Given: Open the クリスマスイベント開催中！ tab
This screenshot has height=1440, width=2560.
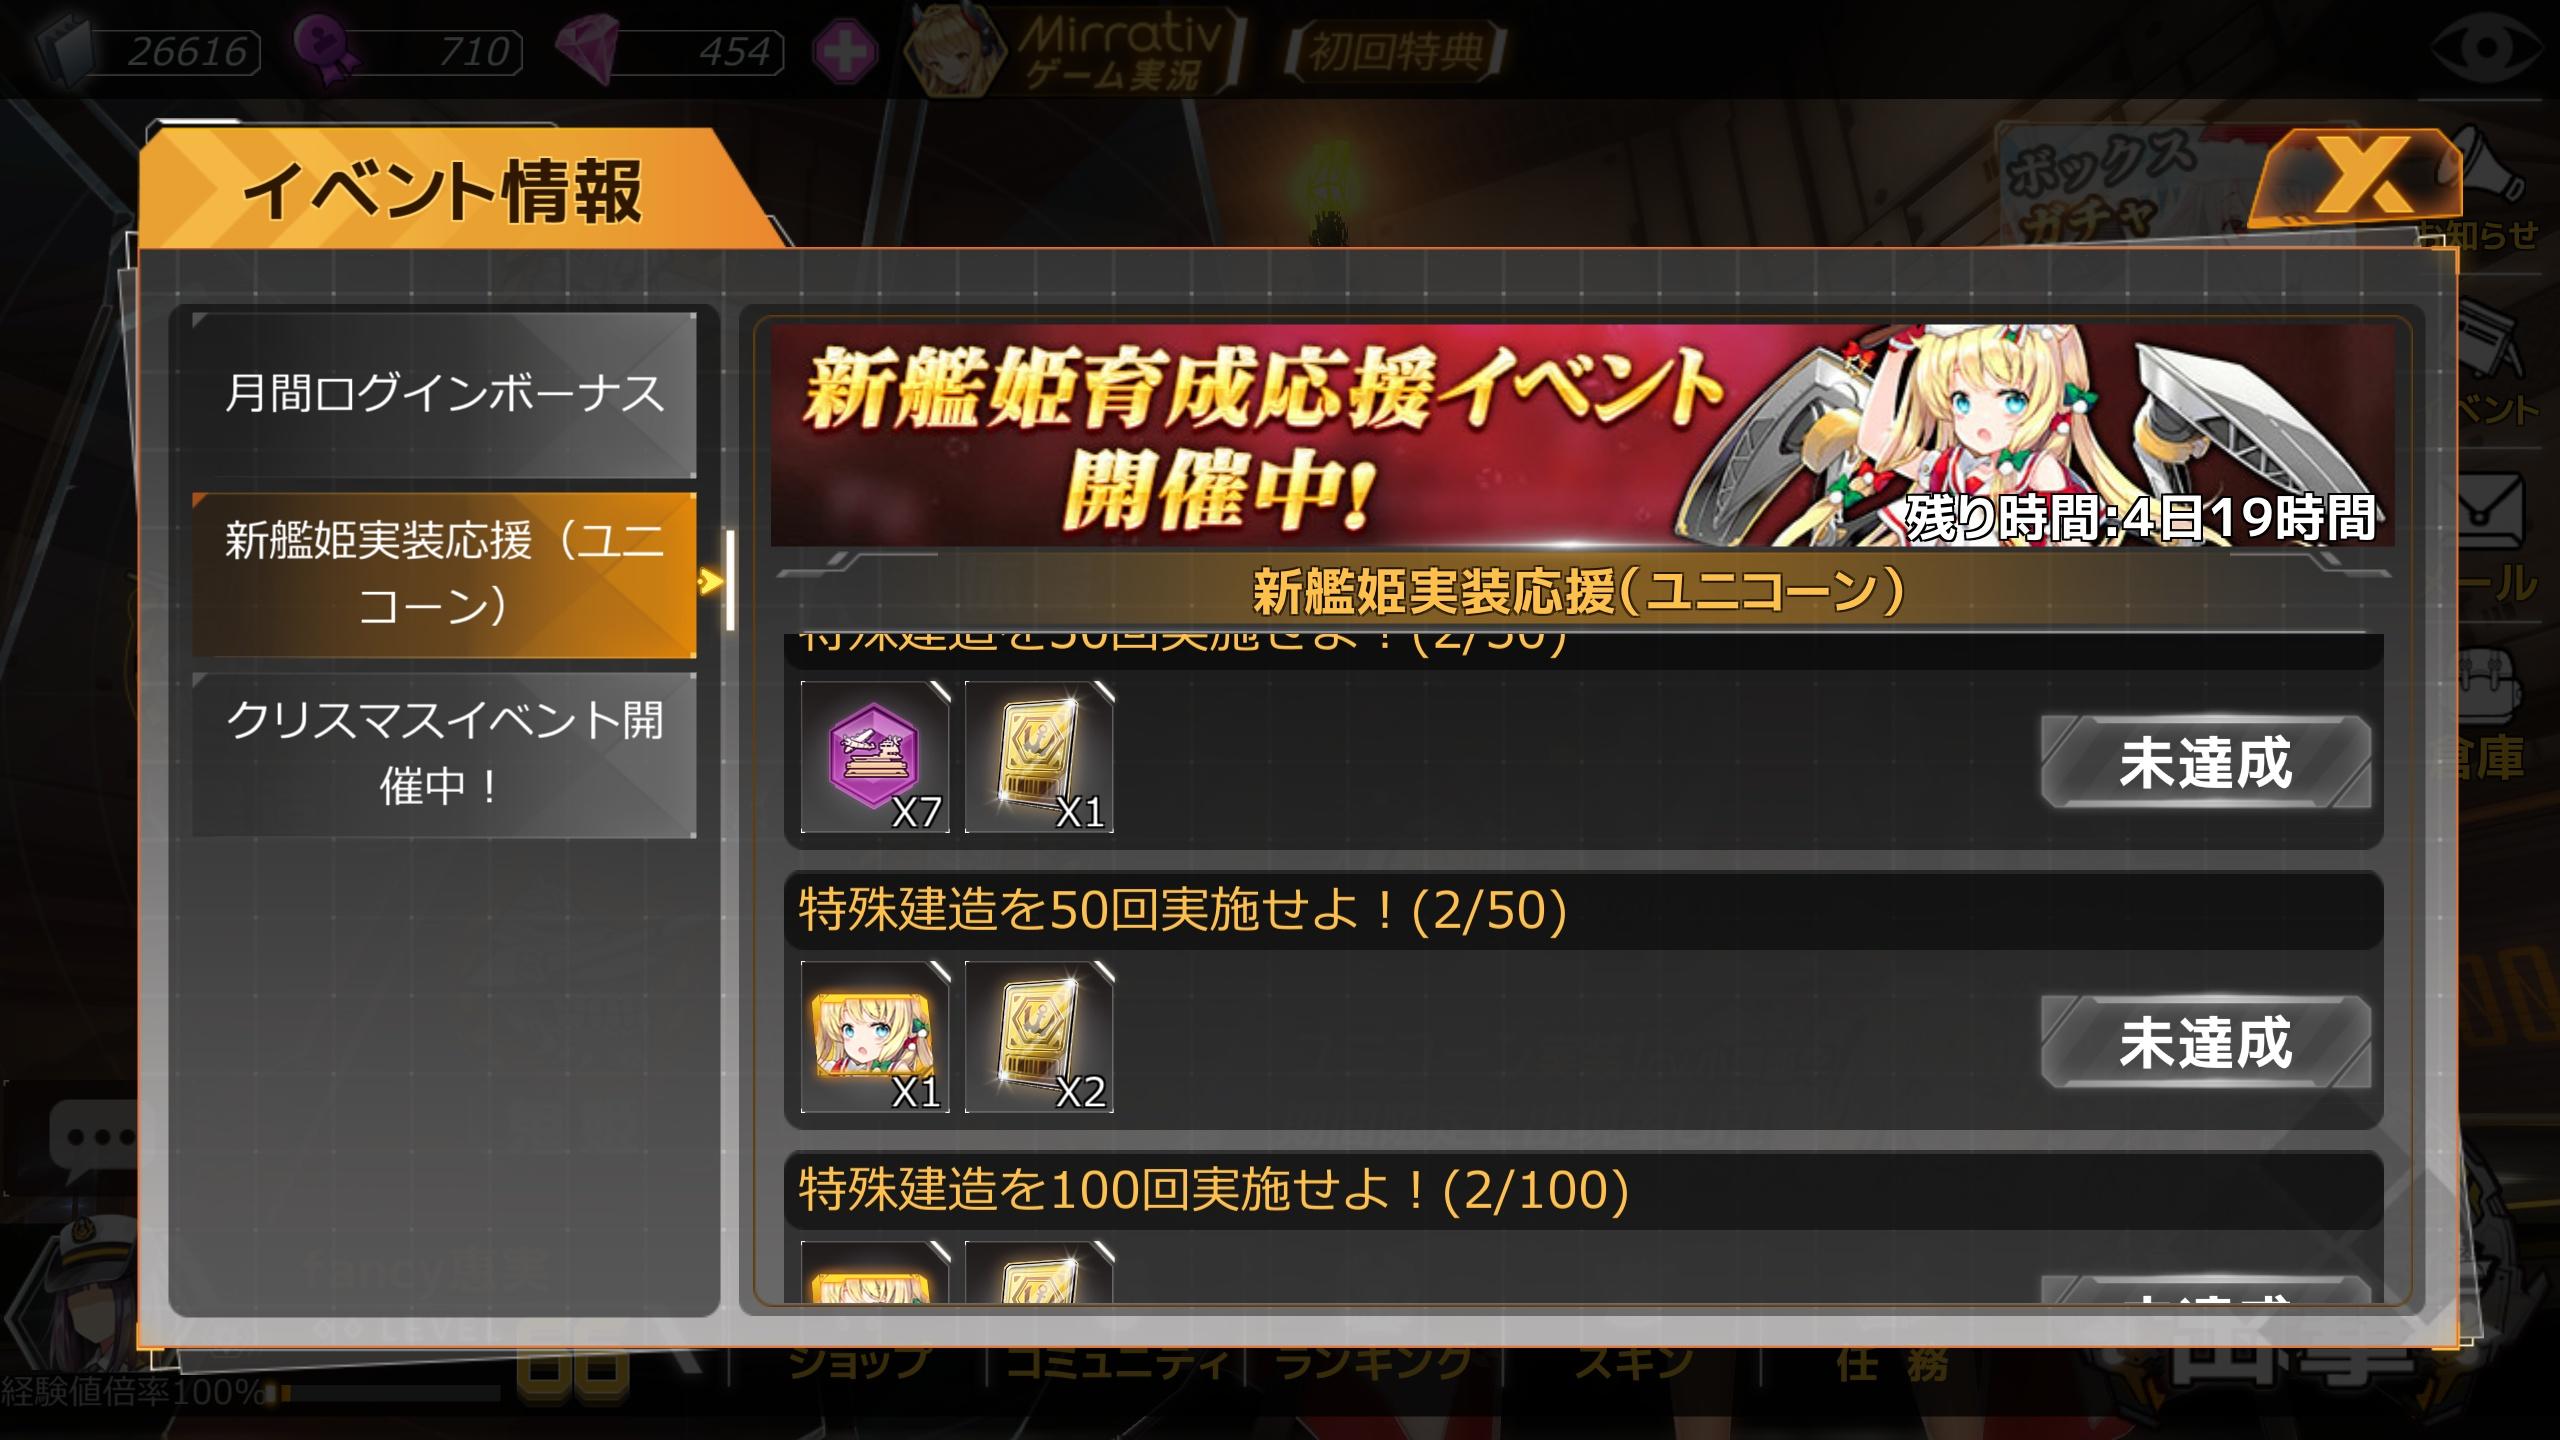Looking at the screenshot, I should [x=444, y=754].
